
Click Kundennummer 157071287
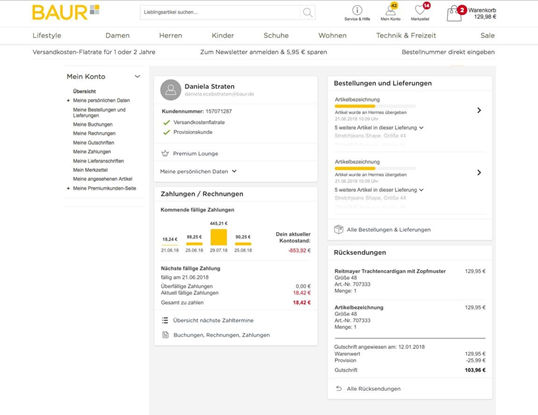coord(197,111)
